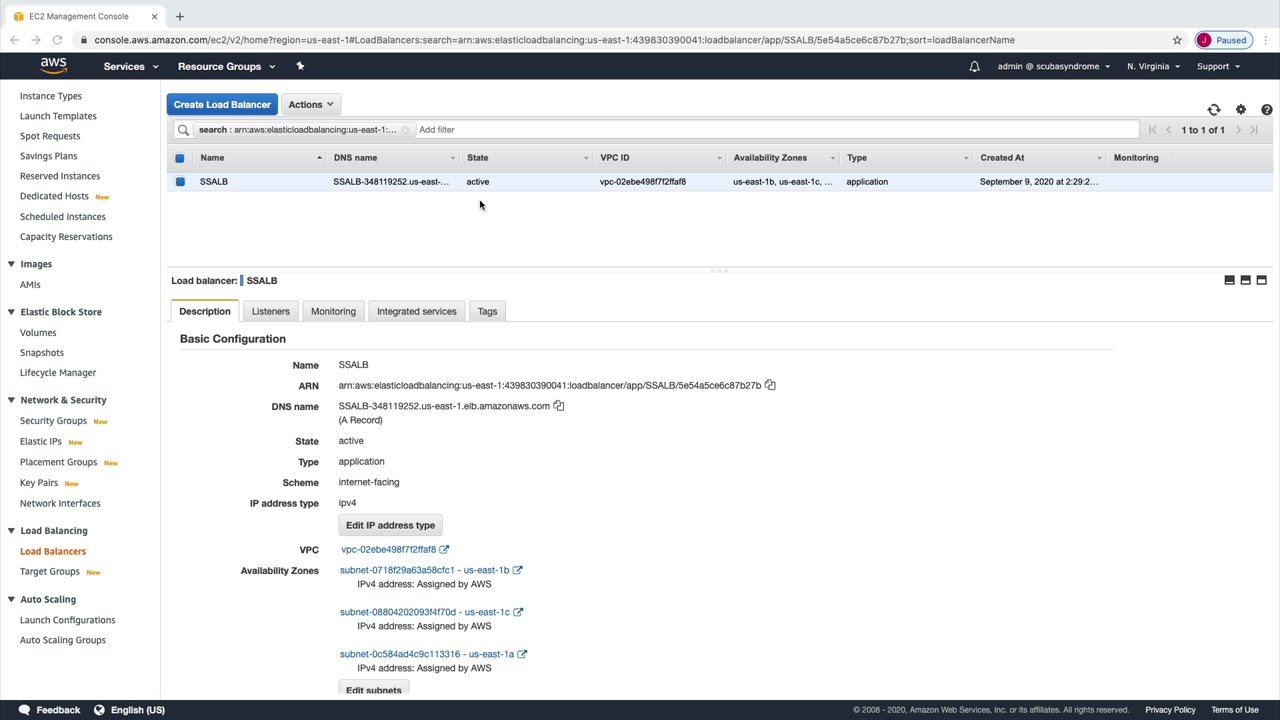This screenshot has height=720, width=1280.
Task: Minimize the details panel layout icon
Action: pyautogui.click(x=1230, y=281)
